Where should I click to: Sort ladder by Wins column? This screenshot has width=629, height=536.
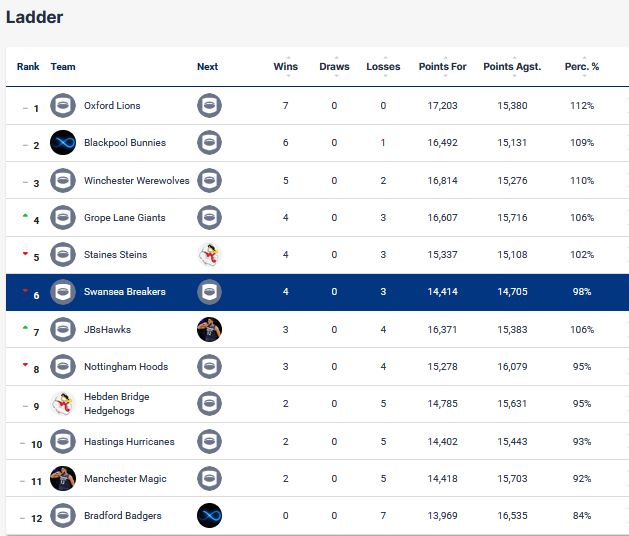pos(286,67)
